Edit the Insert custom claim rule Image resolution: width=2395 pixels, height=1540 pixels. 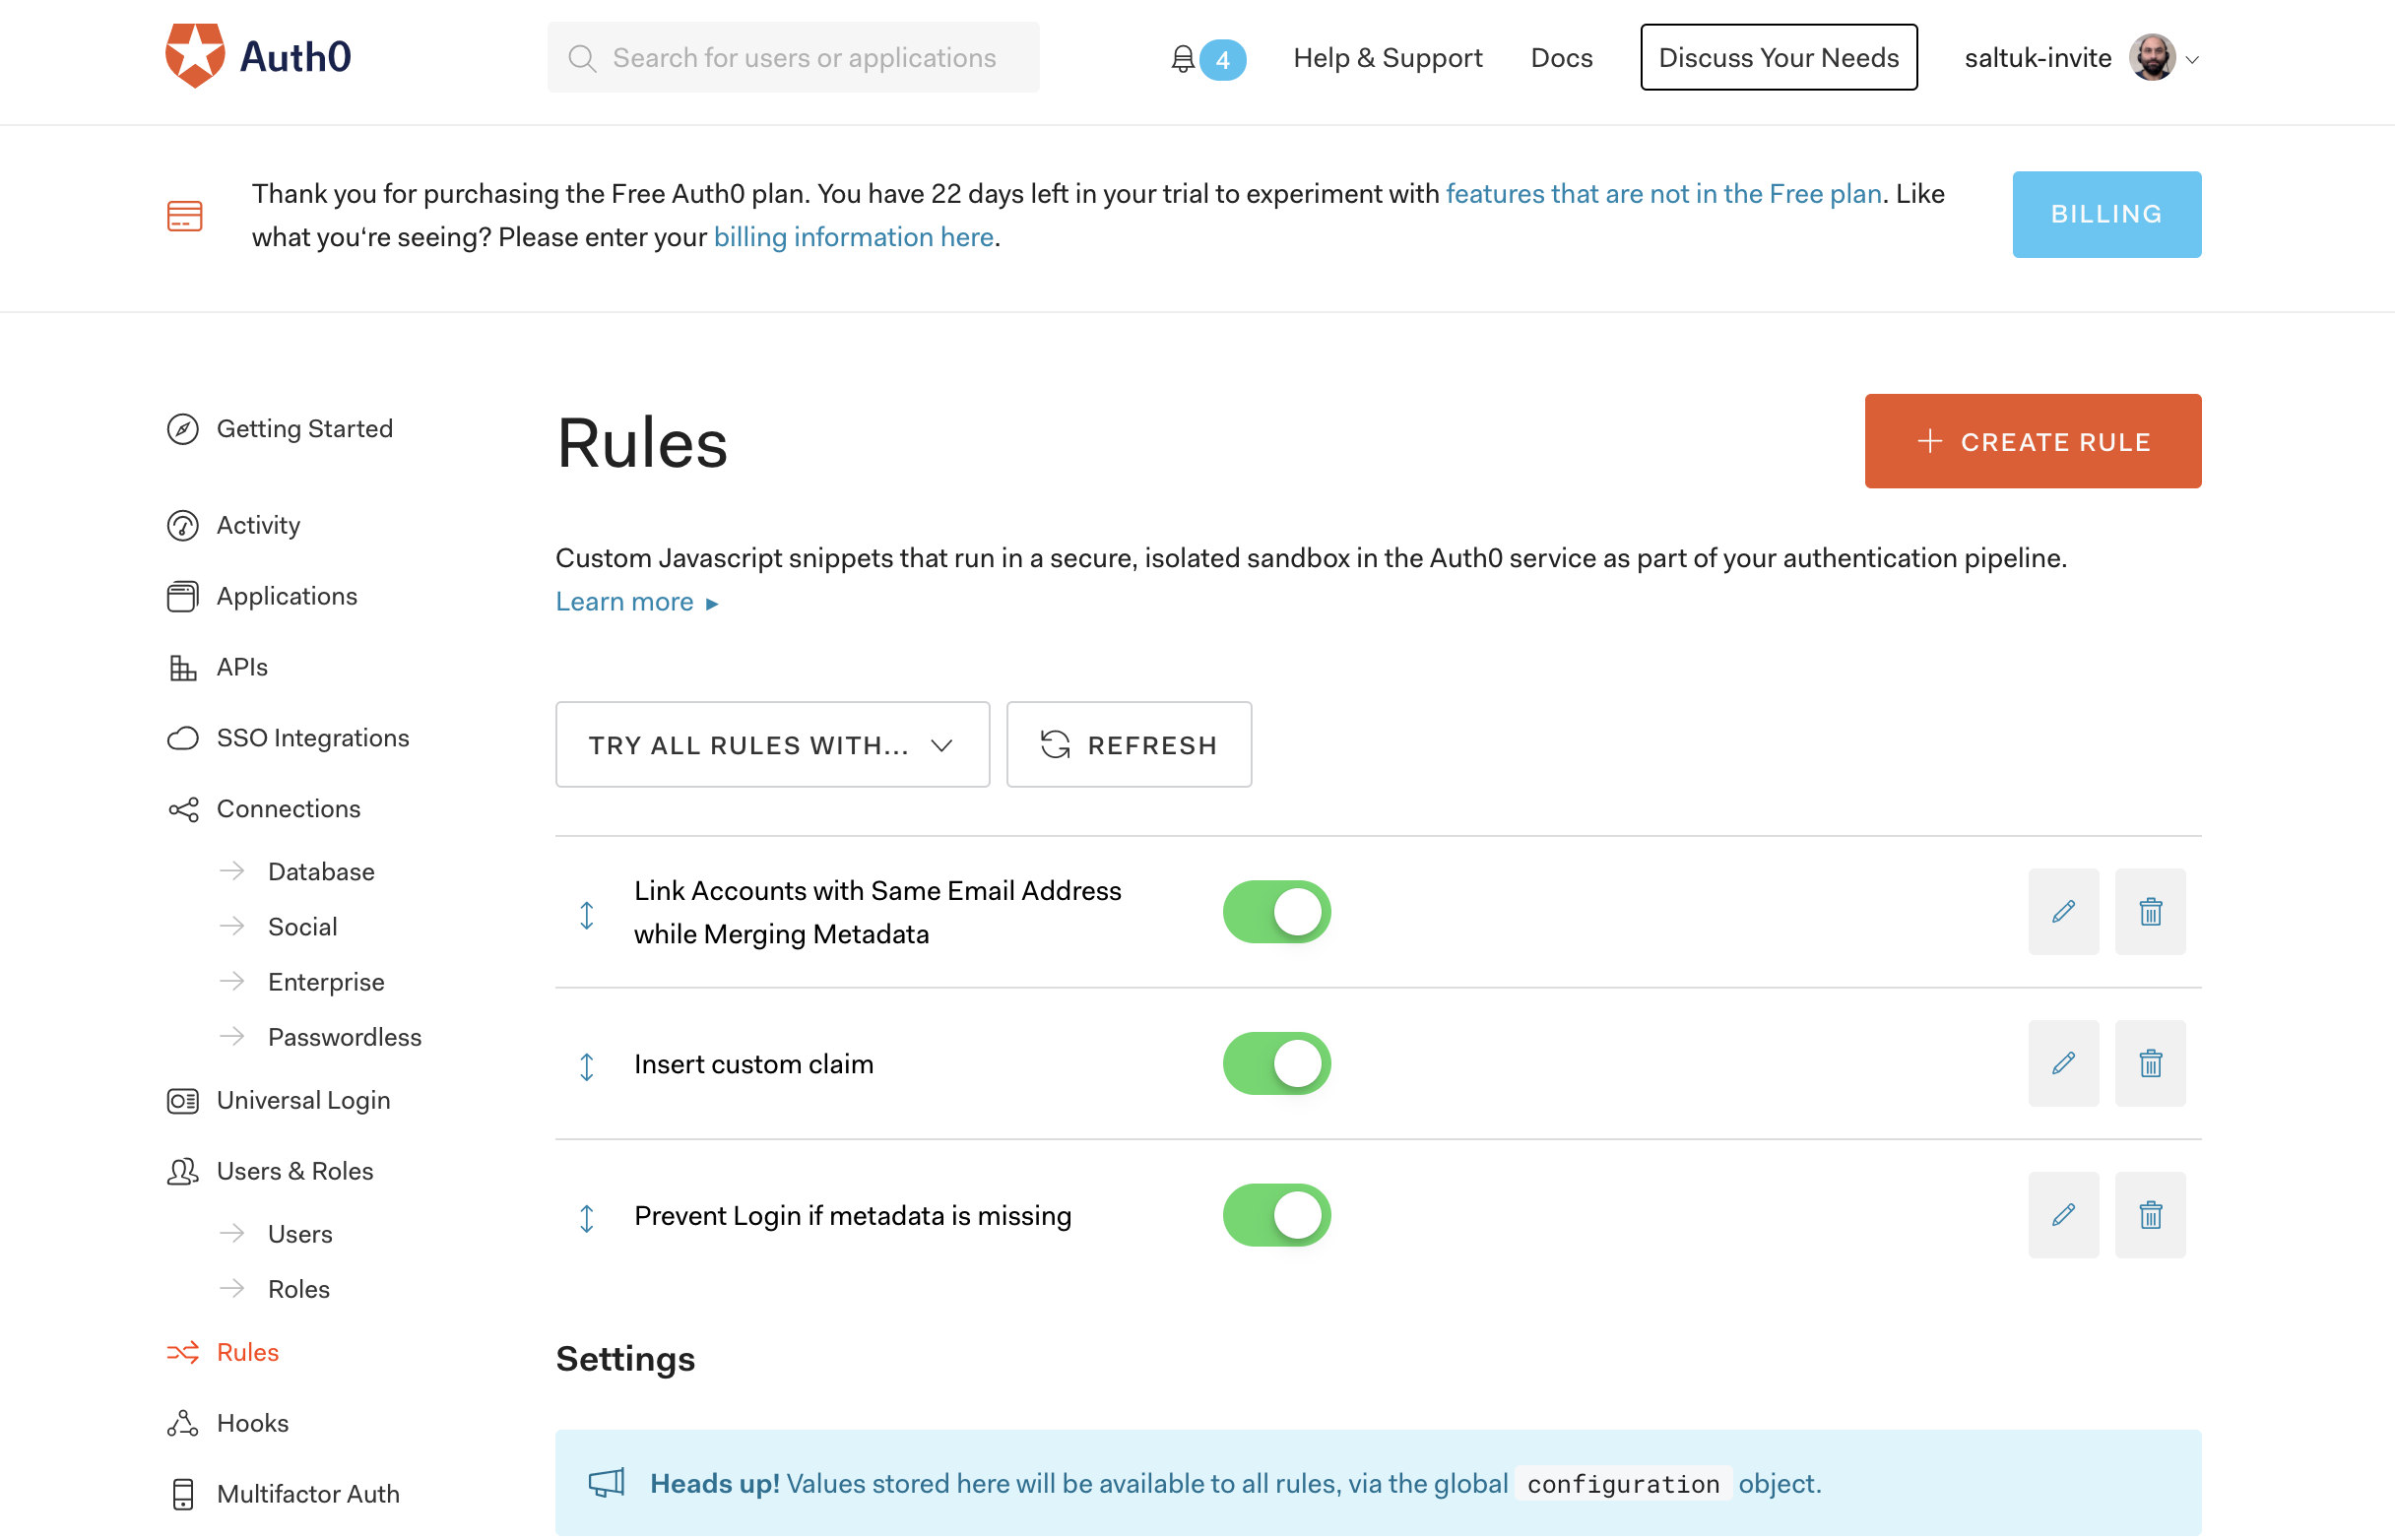pos(2063,1063)
